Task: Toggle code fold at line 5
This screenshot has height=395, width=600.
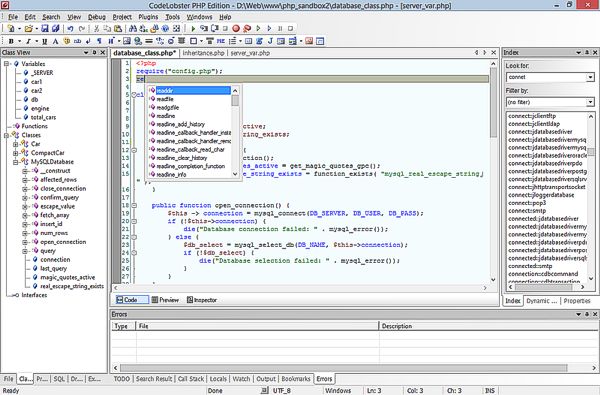Action: 134,95
